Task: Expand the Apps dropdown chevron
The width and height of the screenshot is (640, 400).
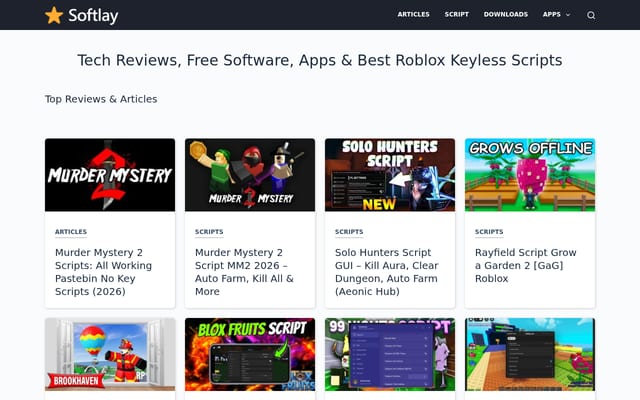Action: pos(568,15)
